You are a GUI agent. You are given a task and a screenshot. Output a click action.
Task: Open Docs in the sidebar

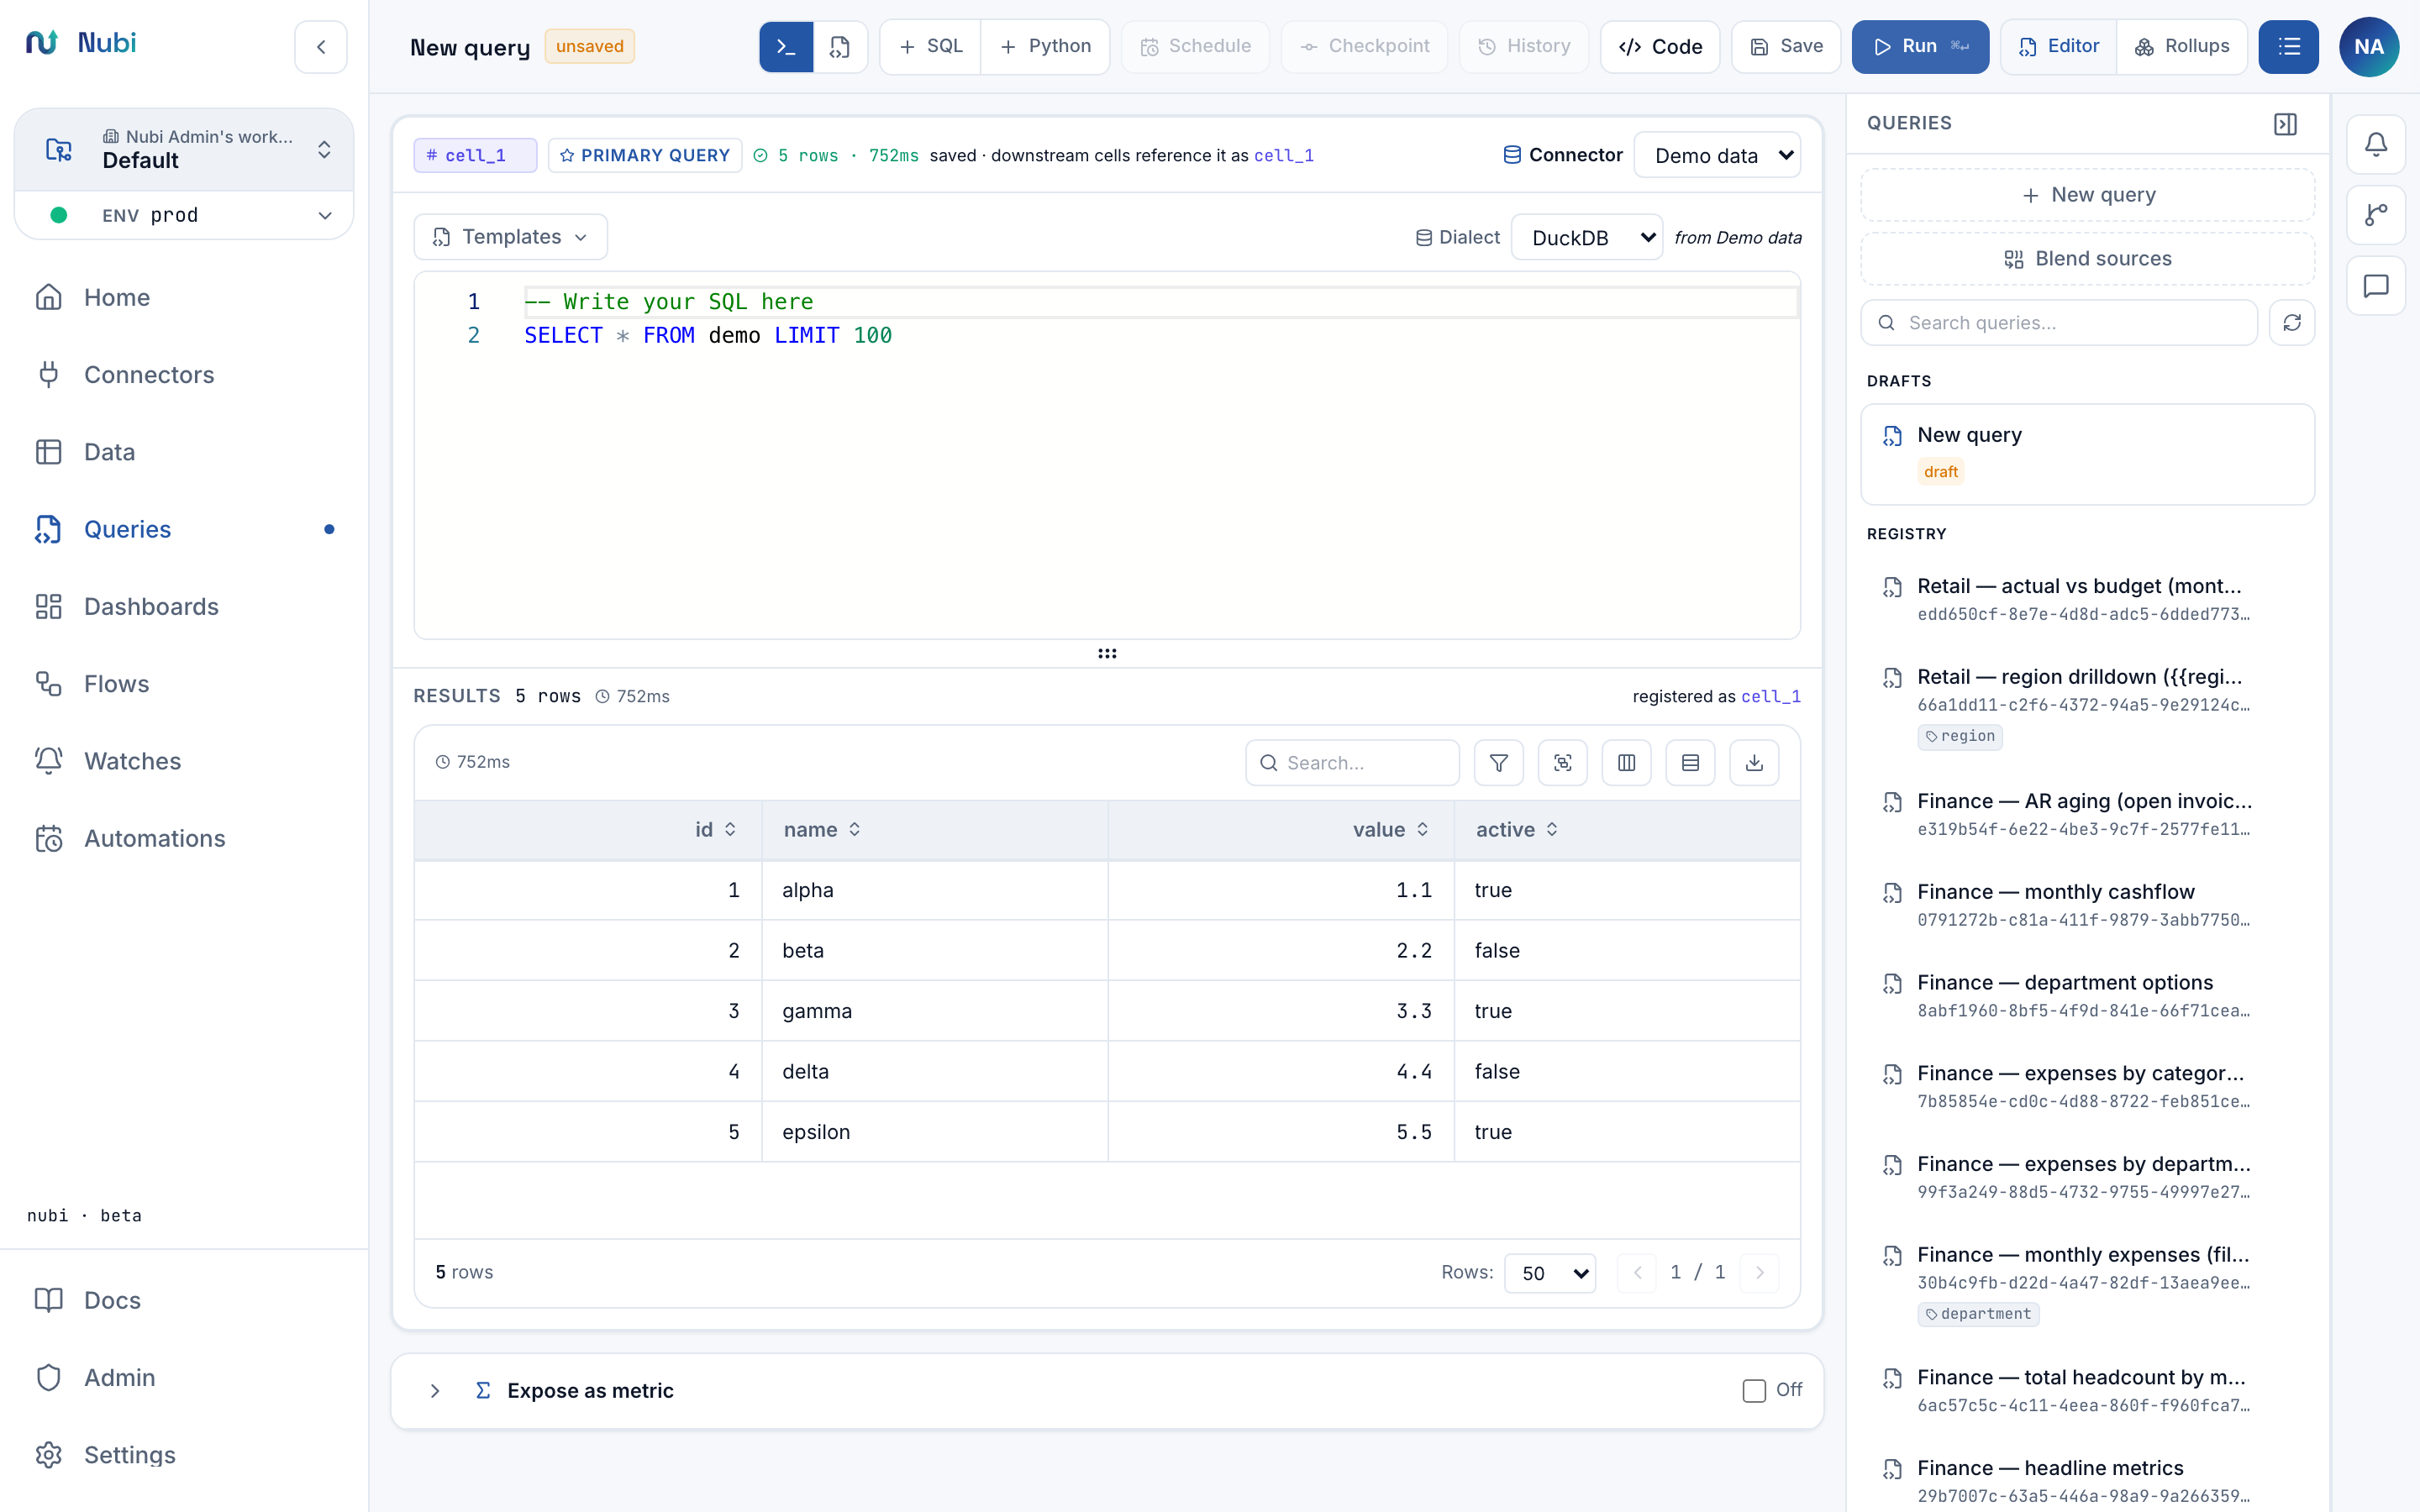tap(184, 1300)
